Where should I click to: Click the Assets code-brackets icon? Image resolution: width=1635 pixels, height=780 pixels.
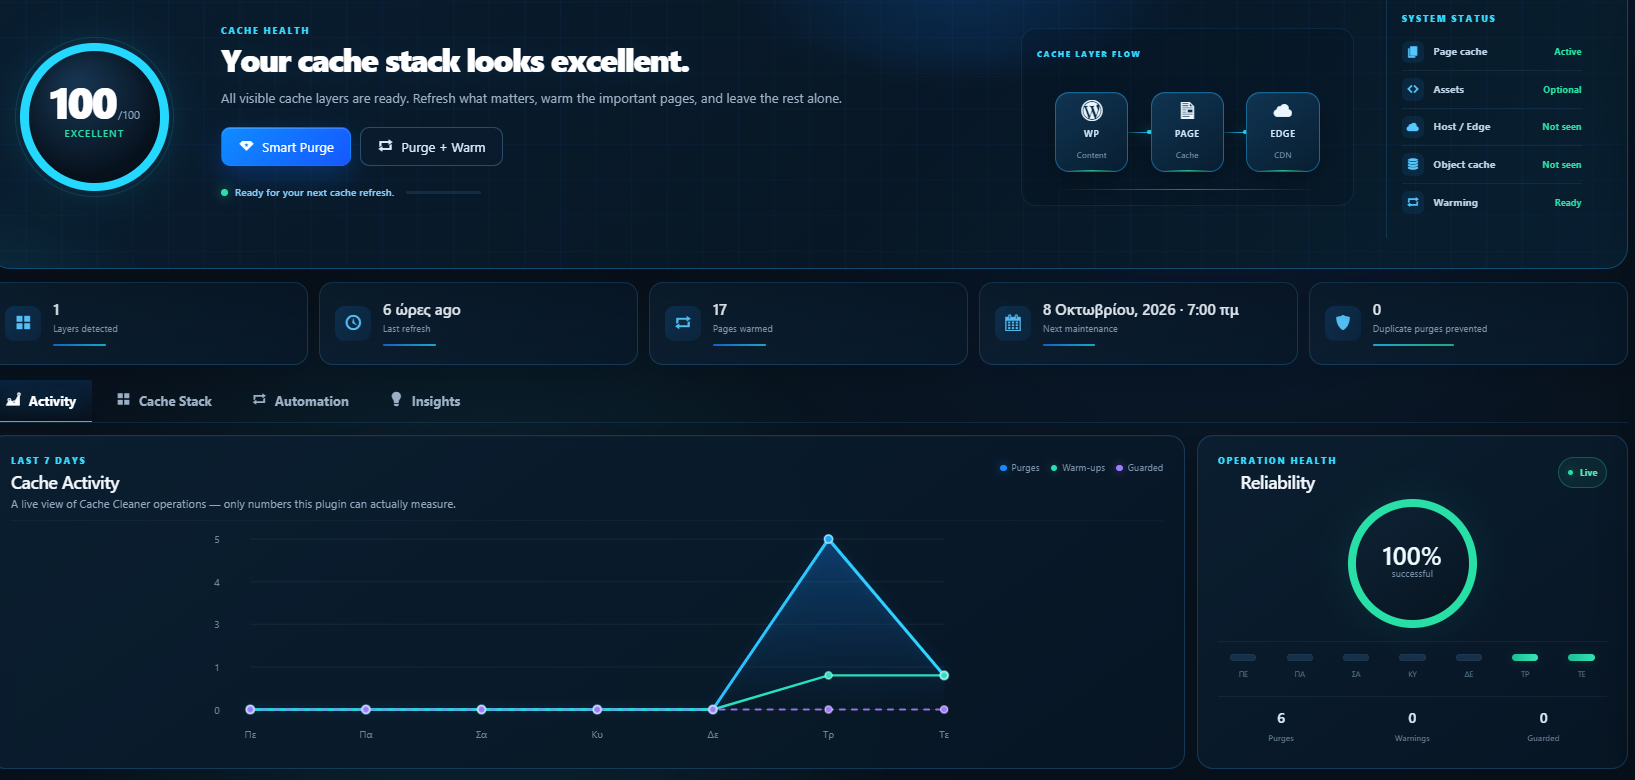(1412, 89)
